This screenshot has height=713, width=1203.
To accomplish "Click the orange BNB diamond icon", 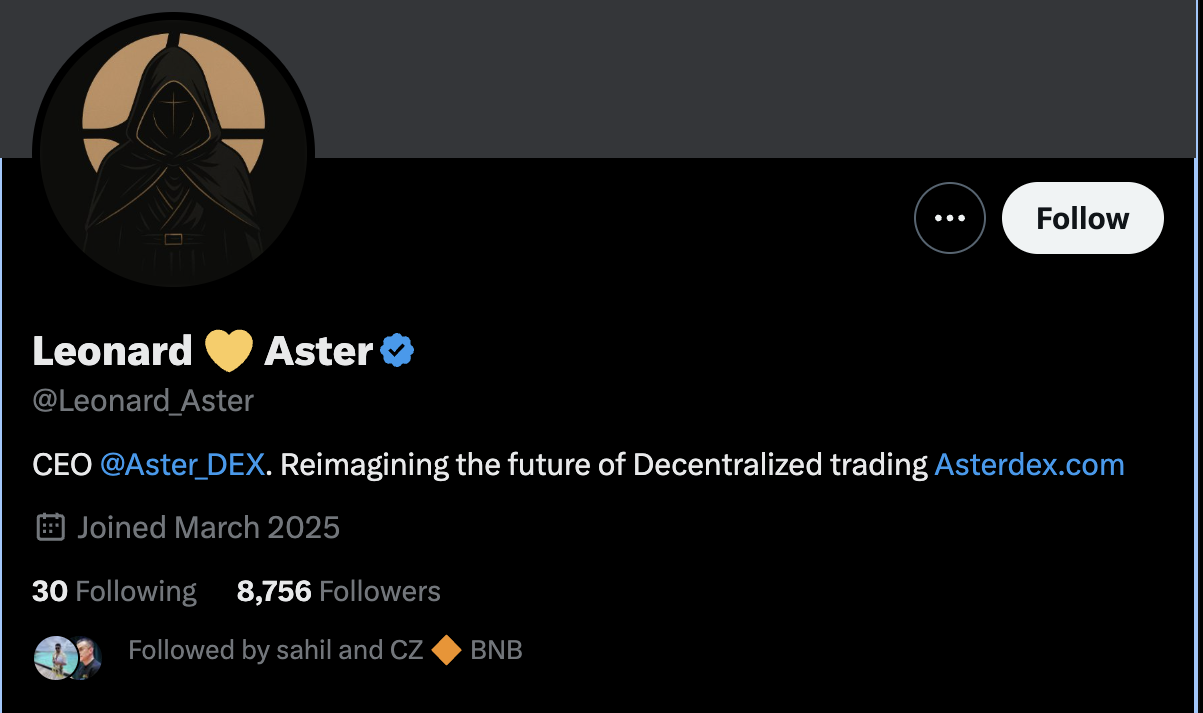I will coord(449,650).
